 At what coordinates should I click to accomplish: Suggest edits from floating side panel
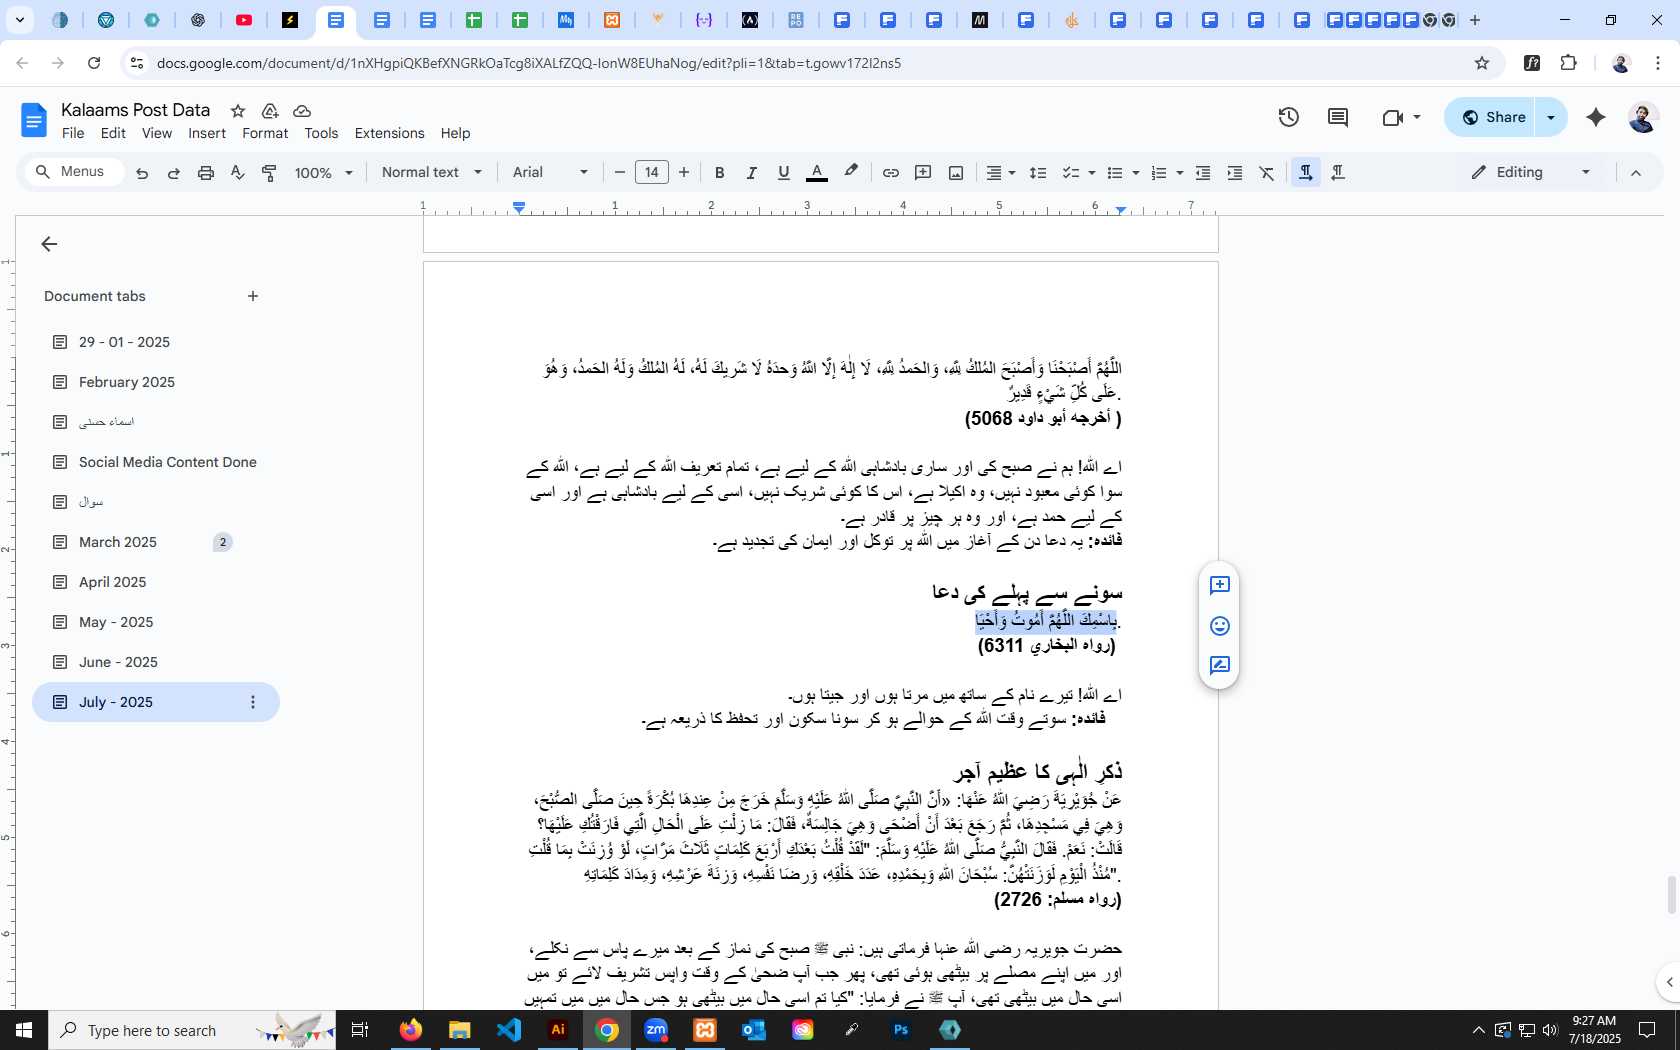[1219, 666]
